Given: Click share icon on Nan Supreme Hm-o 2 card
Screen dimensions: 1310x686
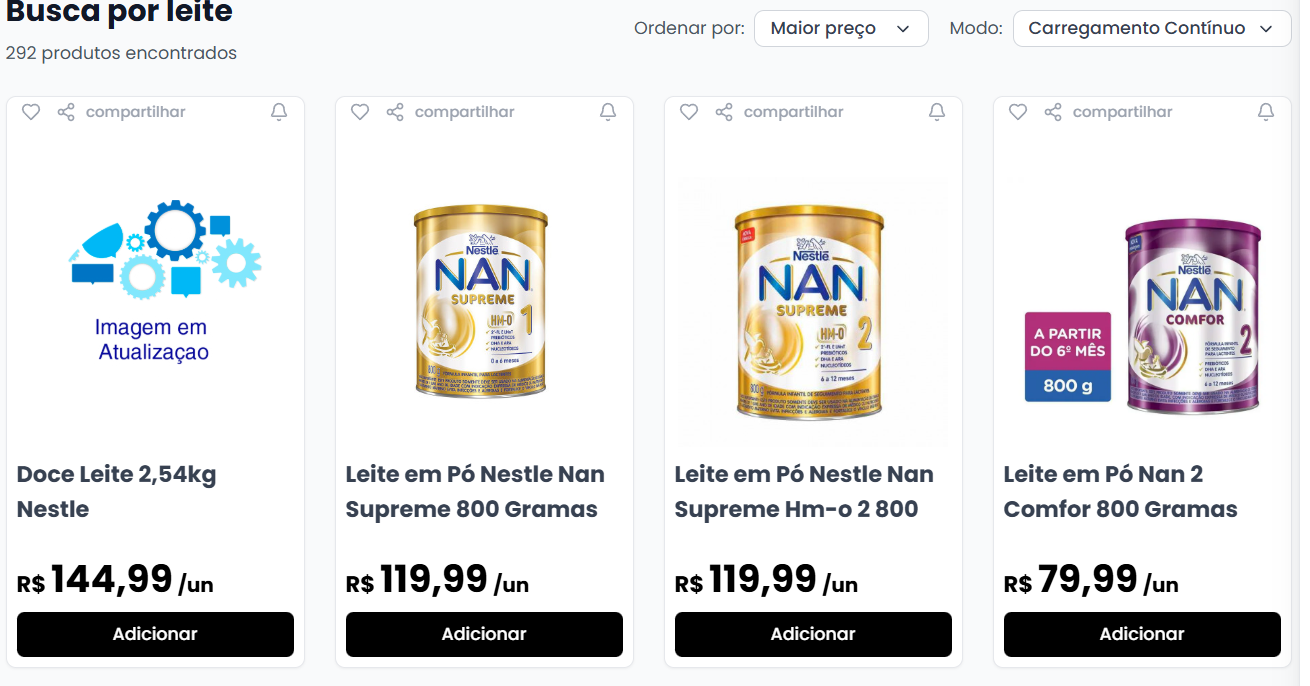Looking at the screenshot, I should tap(724, 112).
